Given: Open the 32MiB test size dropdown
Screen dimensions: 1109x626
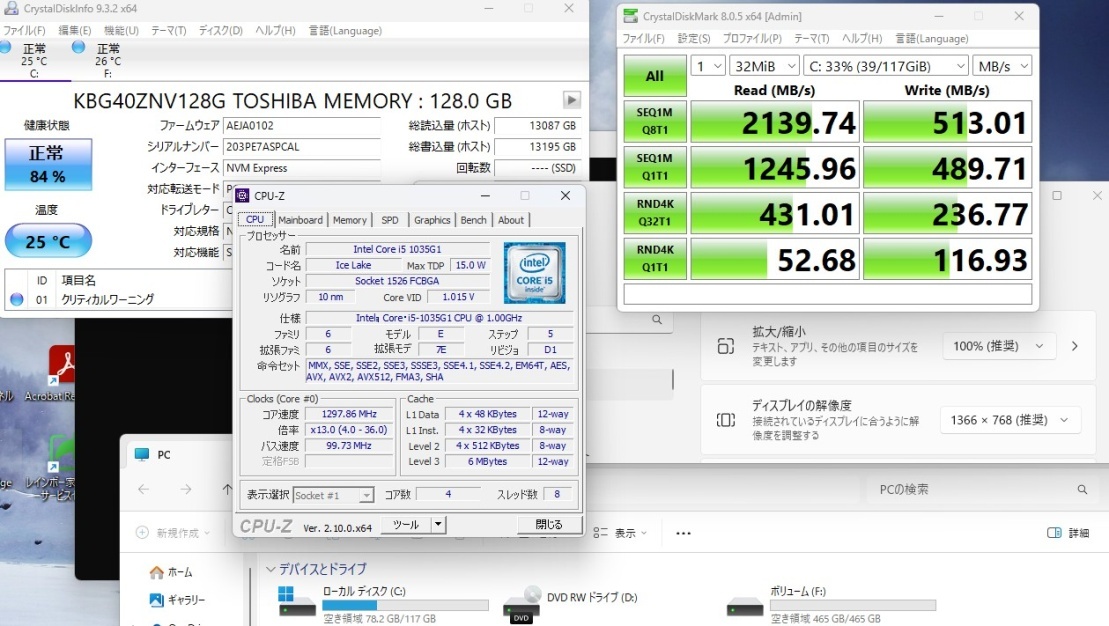Looking at the screenshot, I should (x=765, y=66).
